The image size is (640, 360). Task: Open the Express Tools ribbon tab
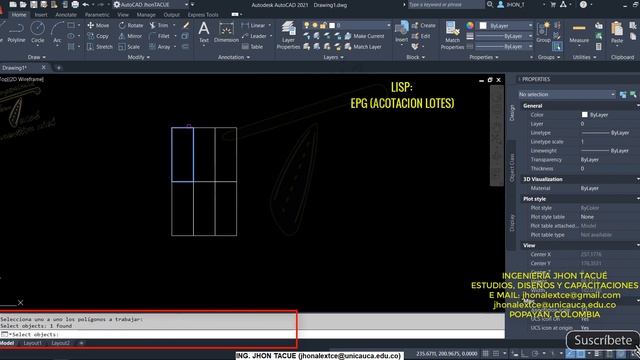pyautogui.click(x=203, y=15)
